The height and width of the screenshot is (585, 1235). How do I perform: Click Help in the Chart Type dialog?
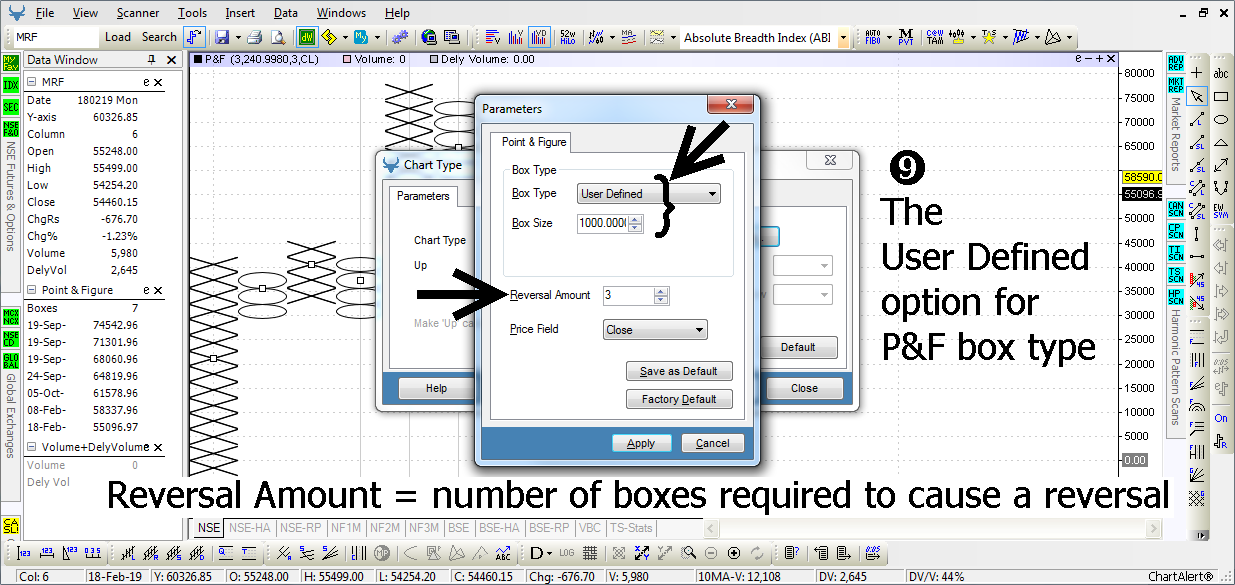(436, 388)
